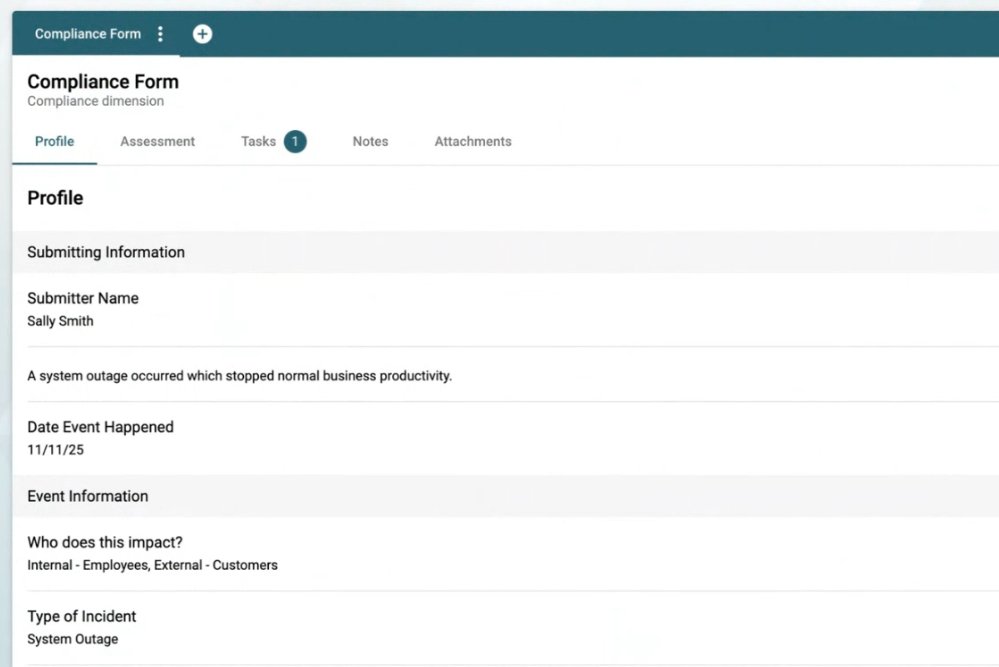Collapse the Submitting Information section header
Image resolution: width=999 pixels, height=667 pixels.
(x=106, y=252)
